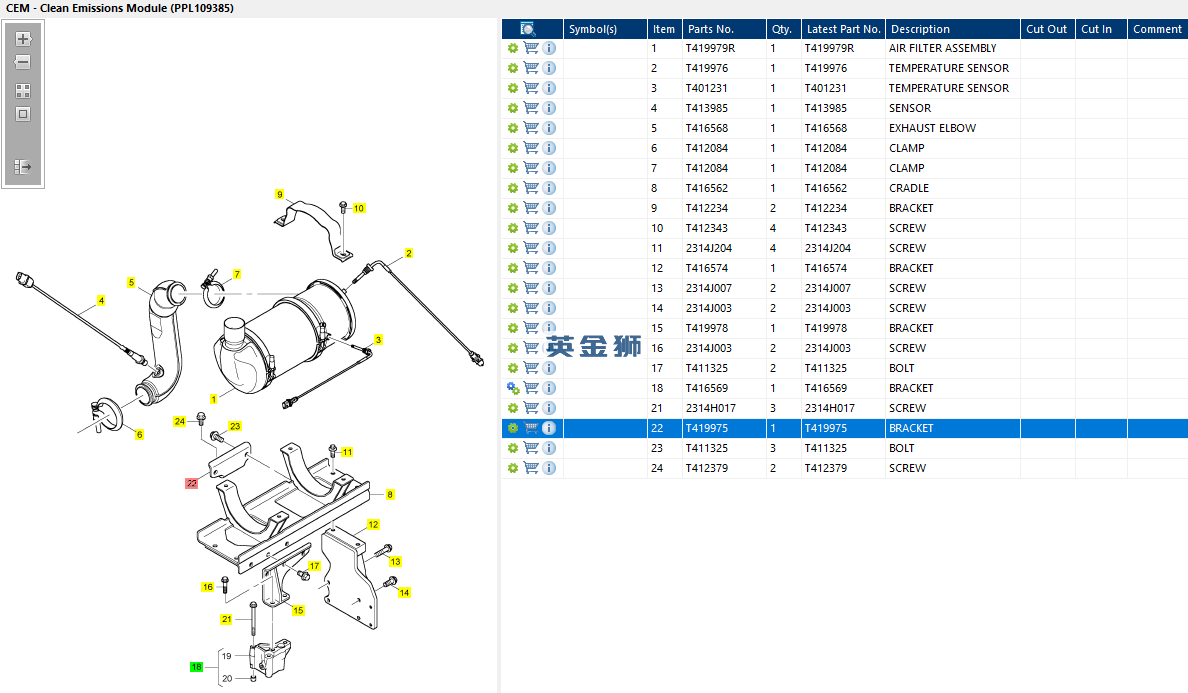Add item 24 SCREW to cart
1188x693 pixels.
tap(531, 468)
